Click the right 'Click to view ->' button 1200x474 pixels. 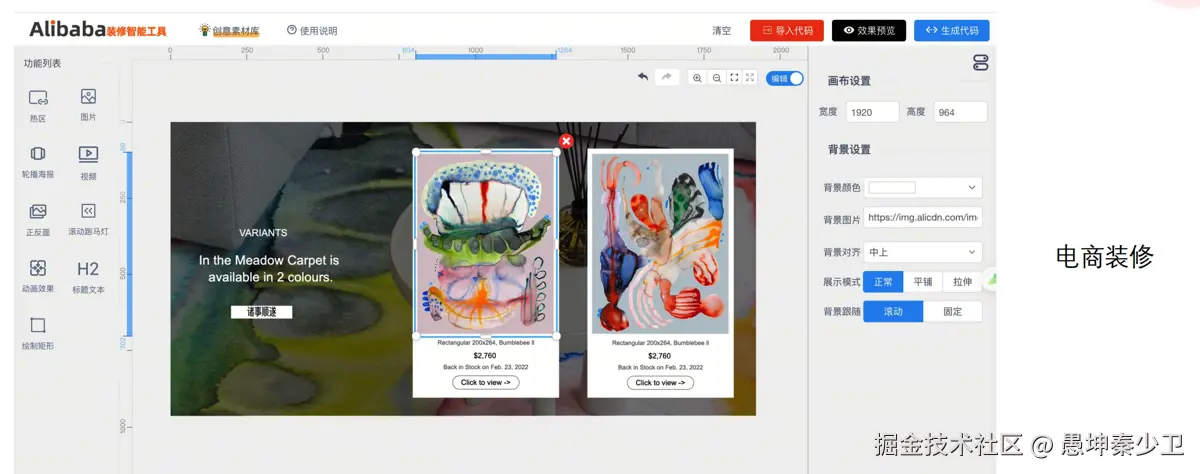(x=660, y=382)
